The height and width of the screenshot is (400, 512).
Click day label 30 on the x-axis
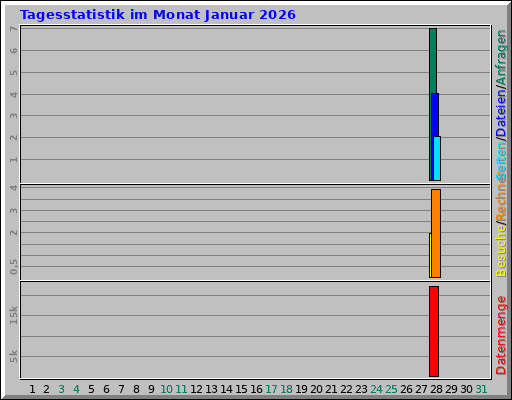click(466, 389)
